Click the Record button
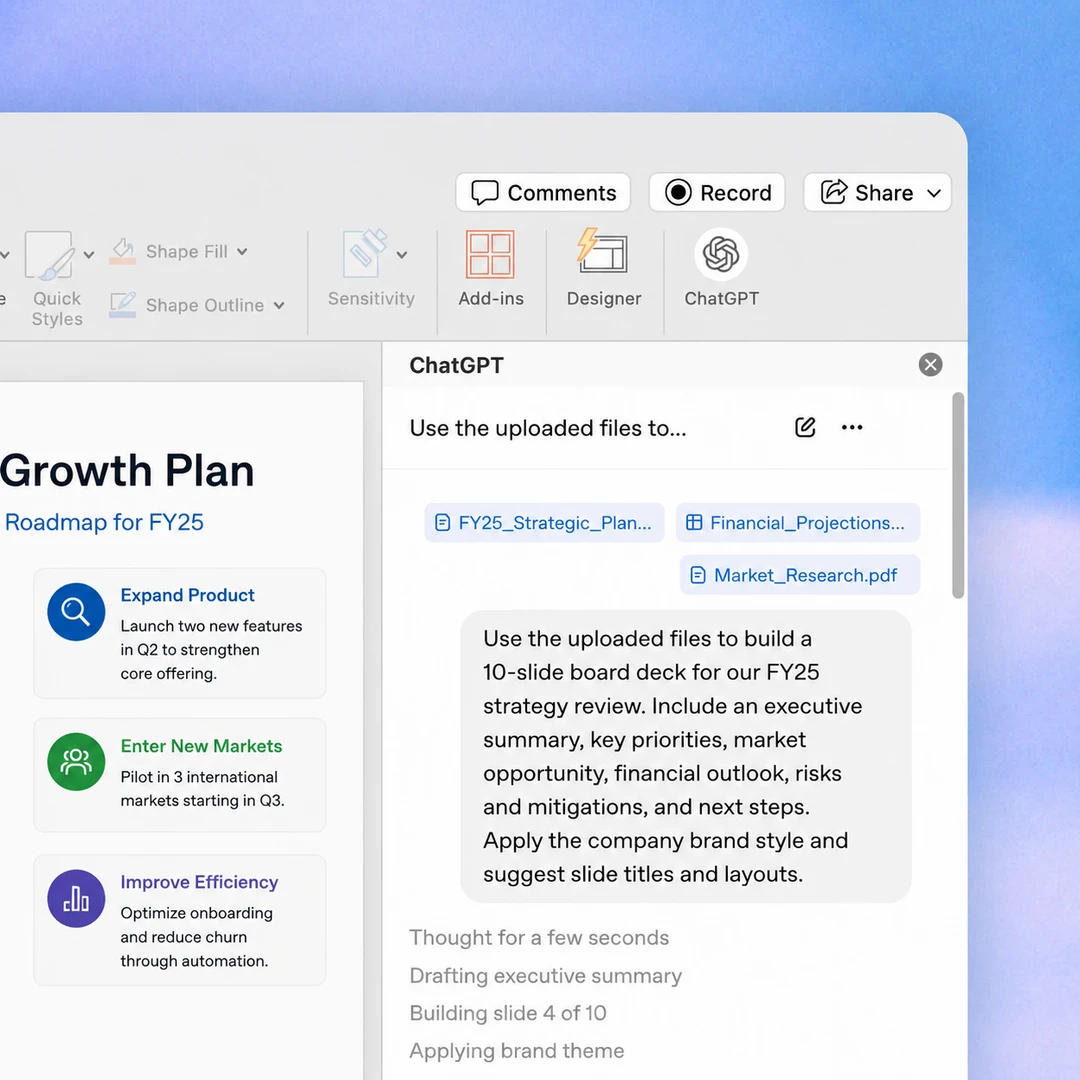 [717, 192]
